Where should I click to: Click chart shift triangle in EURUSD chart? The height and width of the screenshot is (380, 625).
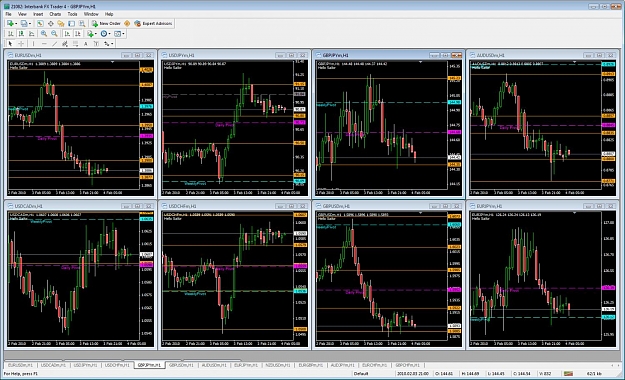pyautogui.click(x=112, y=62)
